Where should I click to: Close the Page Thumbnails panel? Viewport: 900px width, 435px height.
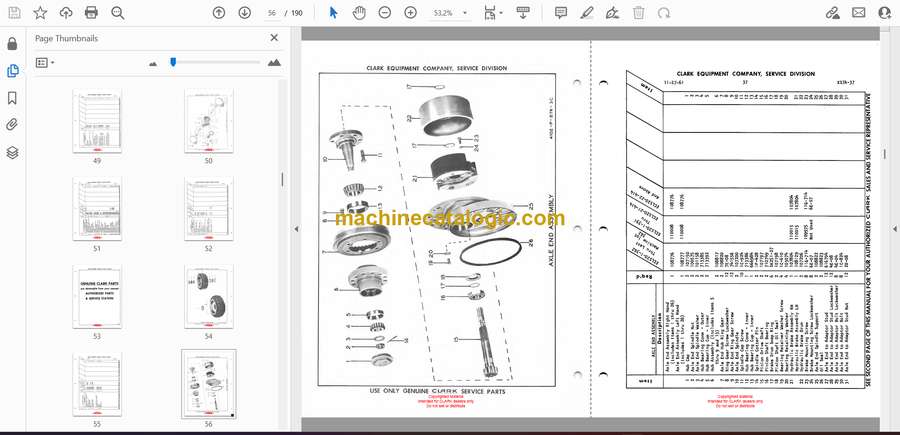pos(274,38)
